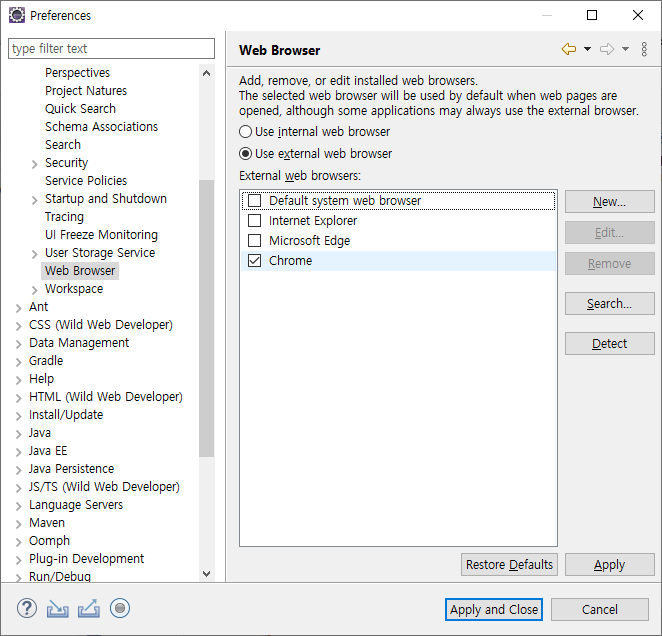662x636 pixels.
Task: Select Web Browser tree item
Action: (80, 271)
